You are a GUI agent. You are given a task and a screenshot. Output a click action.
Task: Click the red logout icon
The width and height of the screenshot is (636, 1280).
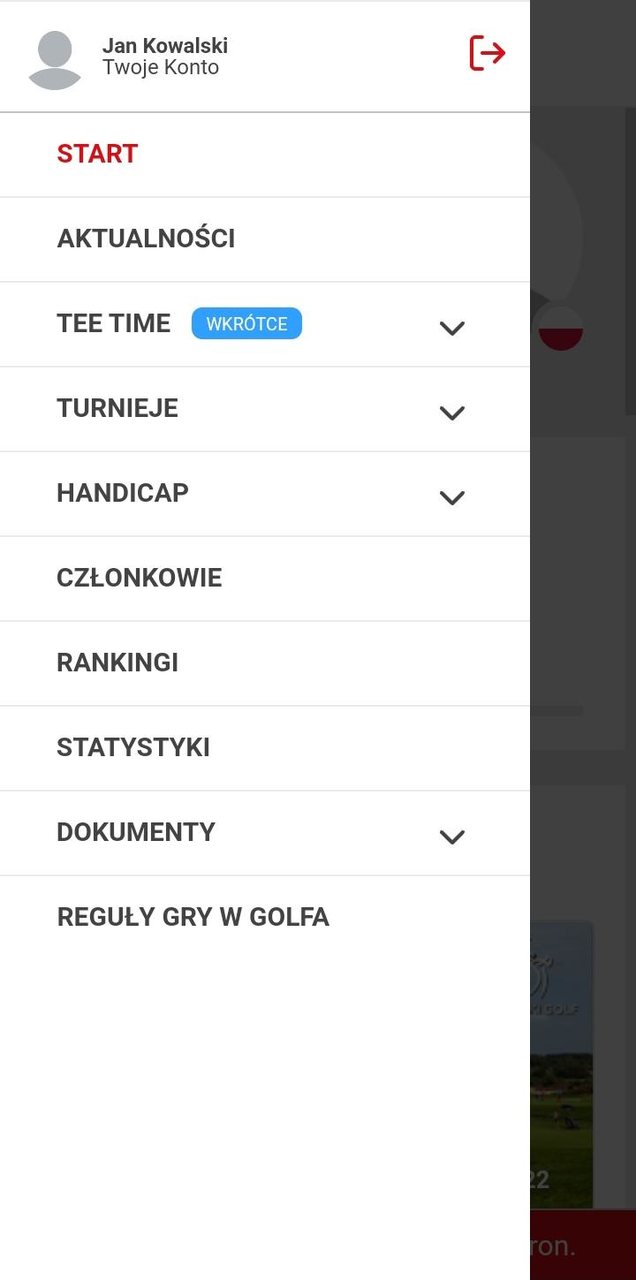pos(487,53)
